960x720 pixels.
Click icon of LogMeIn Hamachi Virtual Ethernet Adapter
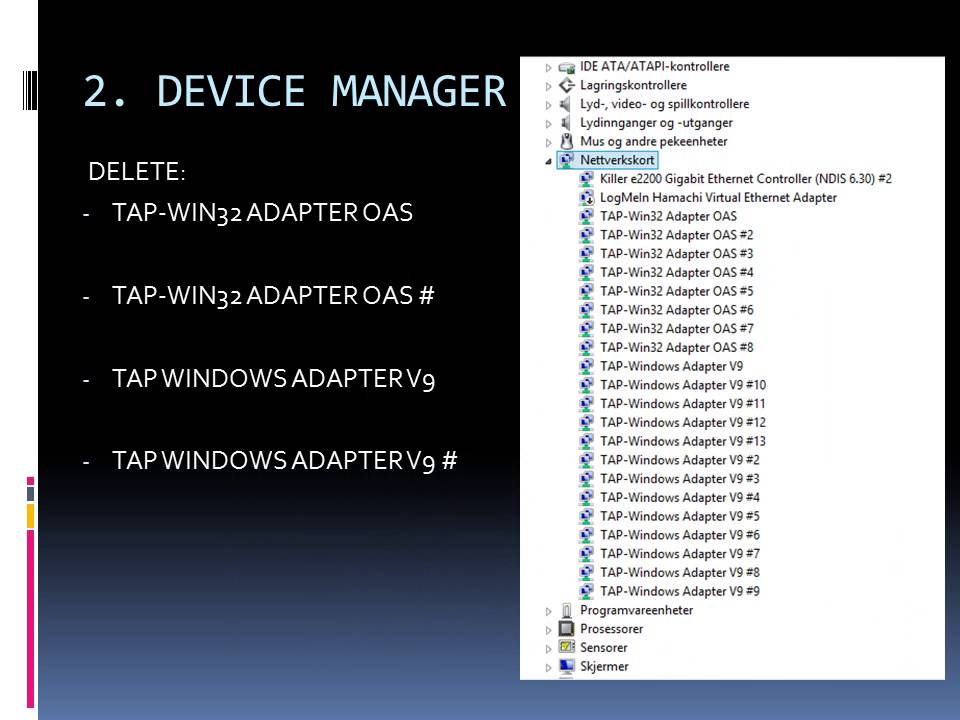587,198
